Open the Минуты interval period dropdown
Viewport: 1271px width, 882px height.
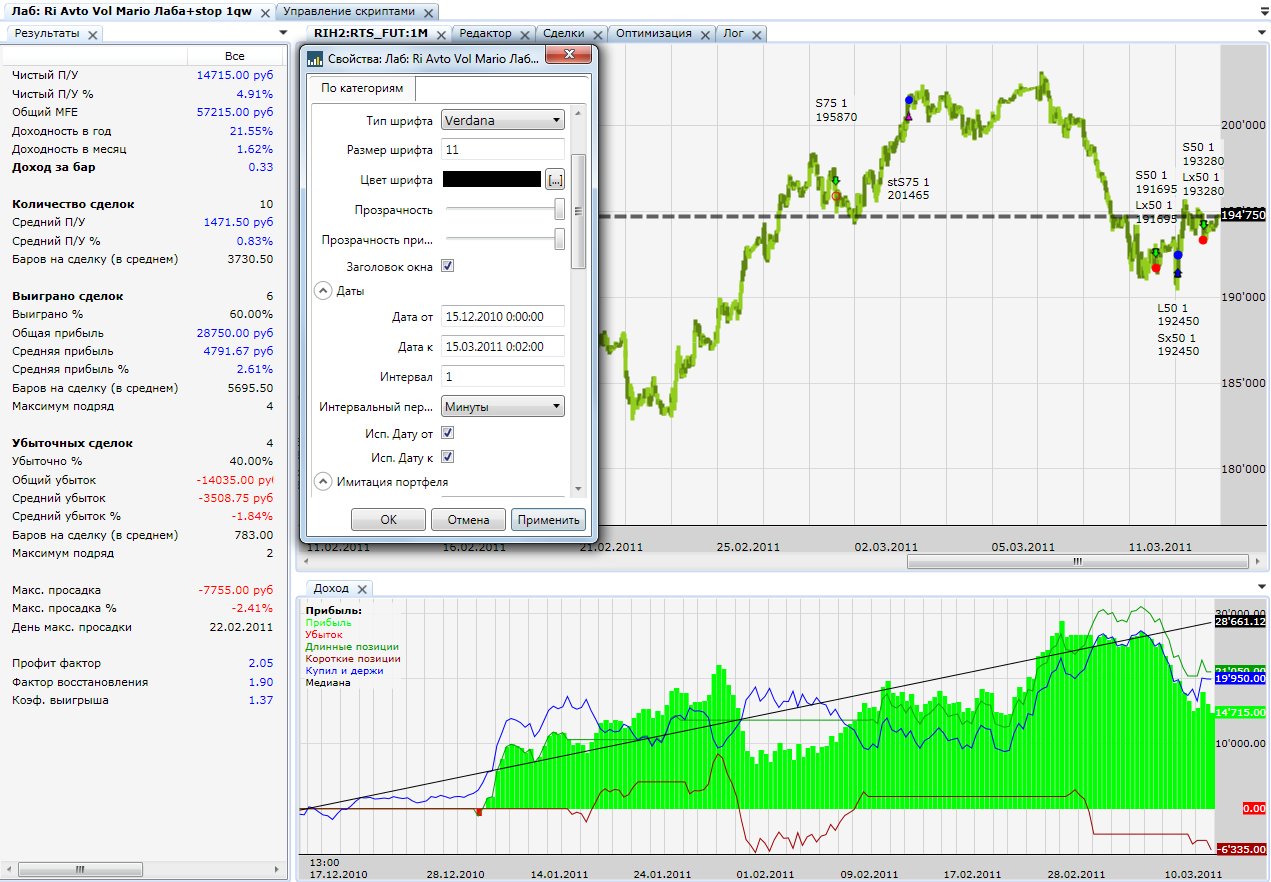coord(503,407)
